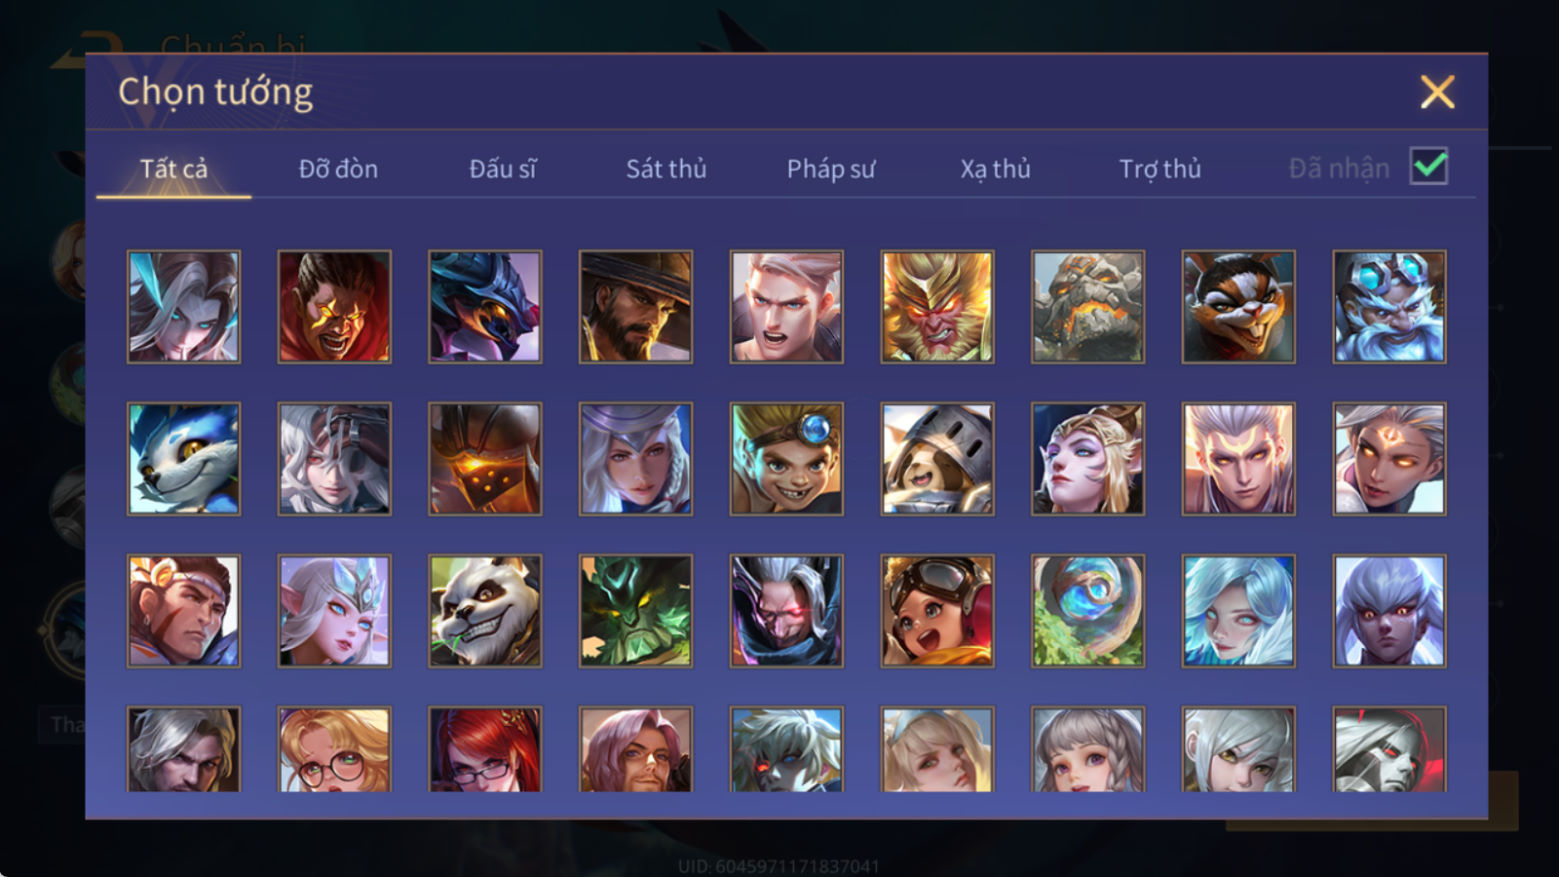Filter heroes by Xạ thủ tab
The width and height of the screenshot is (1559, 877).
[x=995, y=169]
